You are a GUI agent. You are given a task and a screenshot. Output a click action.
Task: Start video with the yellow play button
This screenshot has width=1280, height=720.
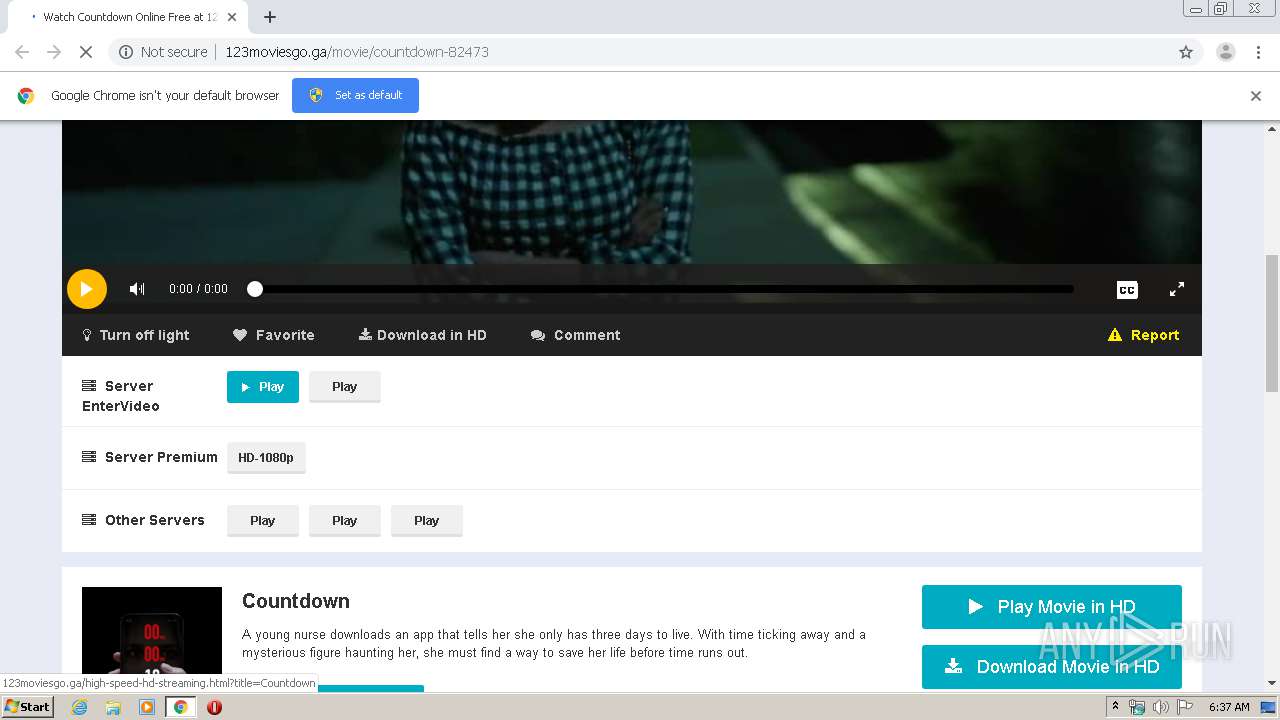point(87,289)
